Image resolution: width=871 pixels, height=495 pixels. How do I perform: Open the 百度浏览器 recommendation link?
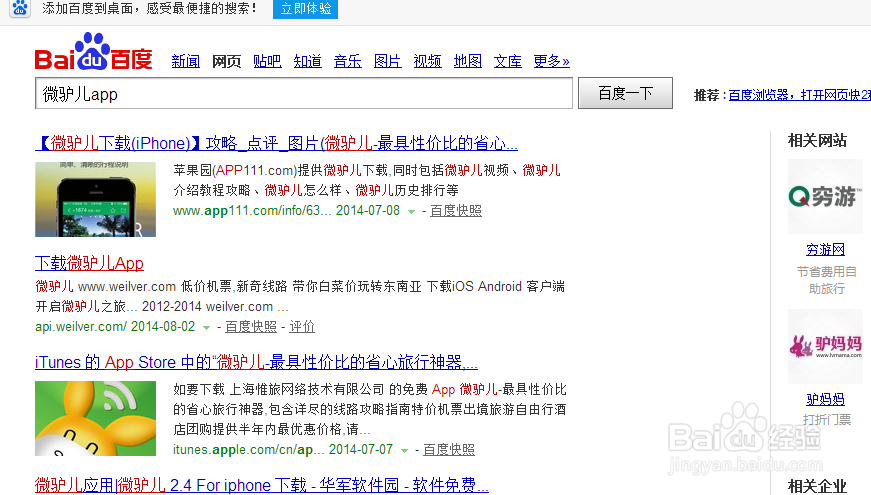799,95
